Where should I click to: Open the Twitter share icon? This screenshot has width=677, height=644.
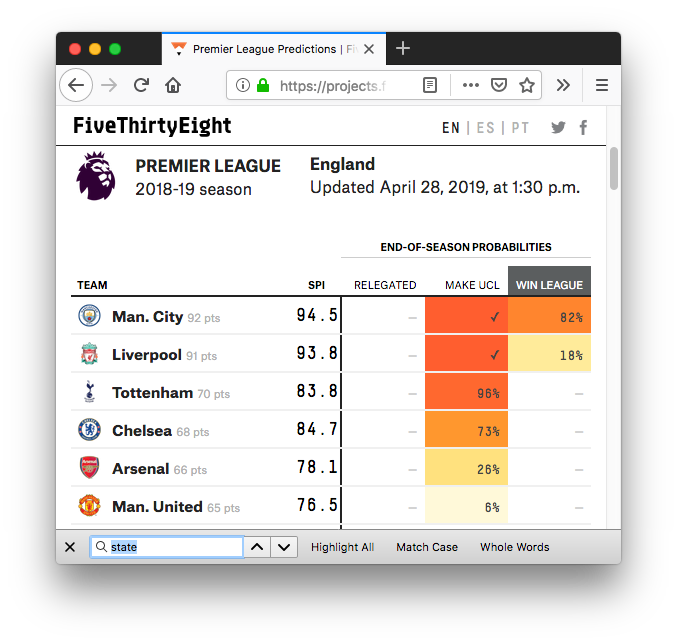(558, 127)
